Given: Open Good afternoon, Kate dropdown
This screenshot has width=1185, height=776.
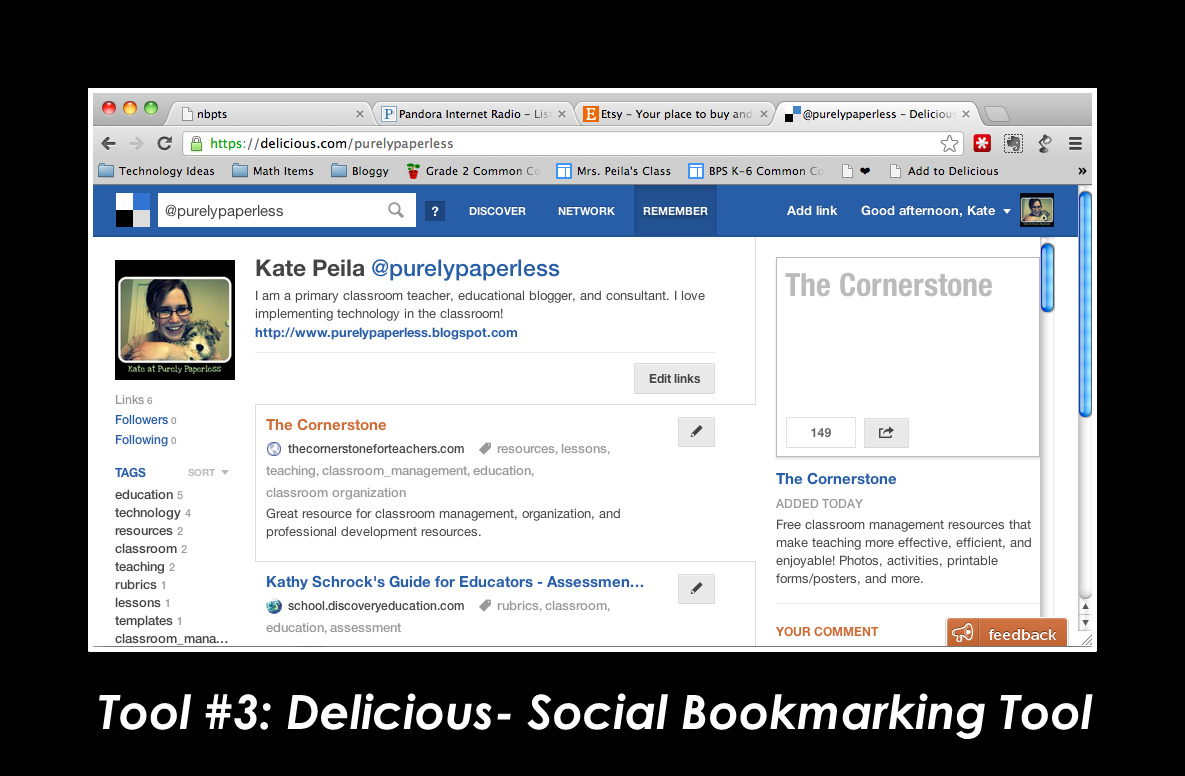Looking at the screenshot, I should click(x=935, y=211).
